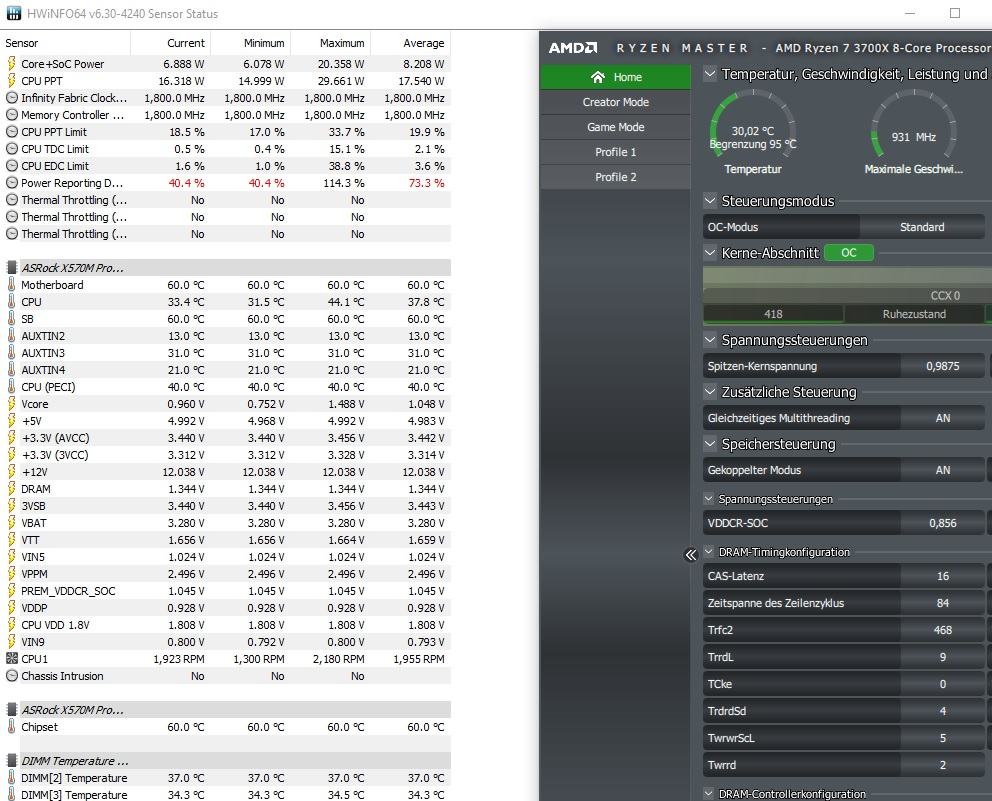Screen dimensions: 992x801
Task: Collapse the small Spannungssteuerungen section above VDDCR-SOC
Action: pos(709,499)
